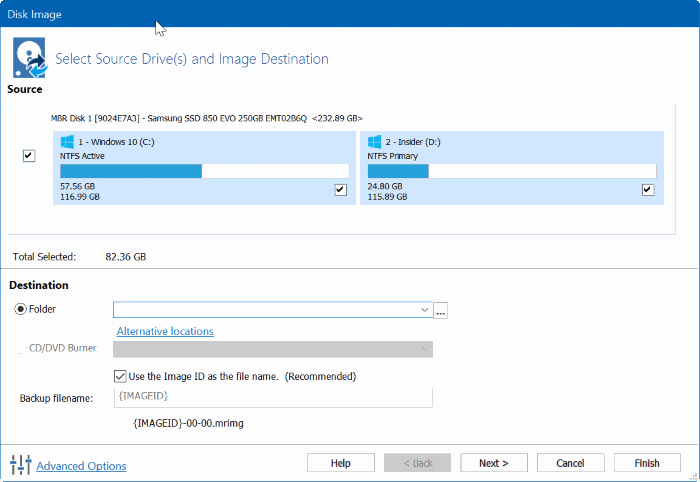Expand the destination folder dropdown arrow
The image size is (700, 482).
[x=425, y=310]
